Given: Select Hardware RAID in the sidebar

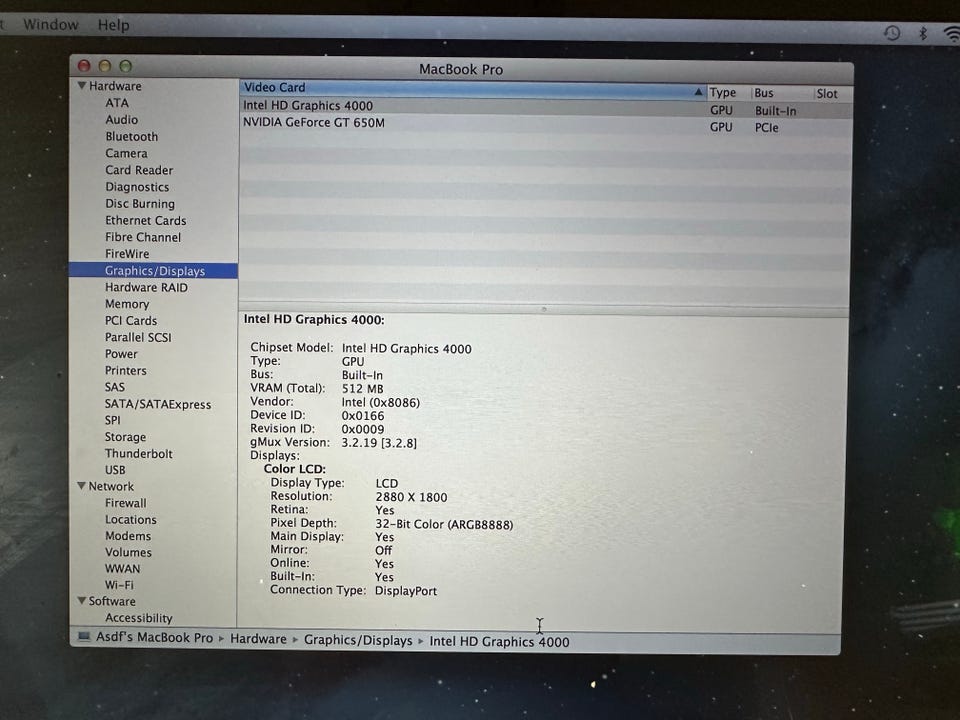Looking at the screenshot, I should 146,287.
